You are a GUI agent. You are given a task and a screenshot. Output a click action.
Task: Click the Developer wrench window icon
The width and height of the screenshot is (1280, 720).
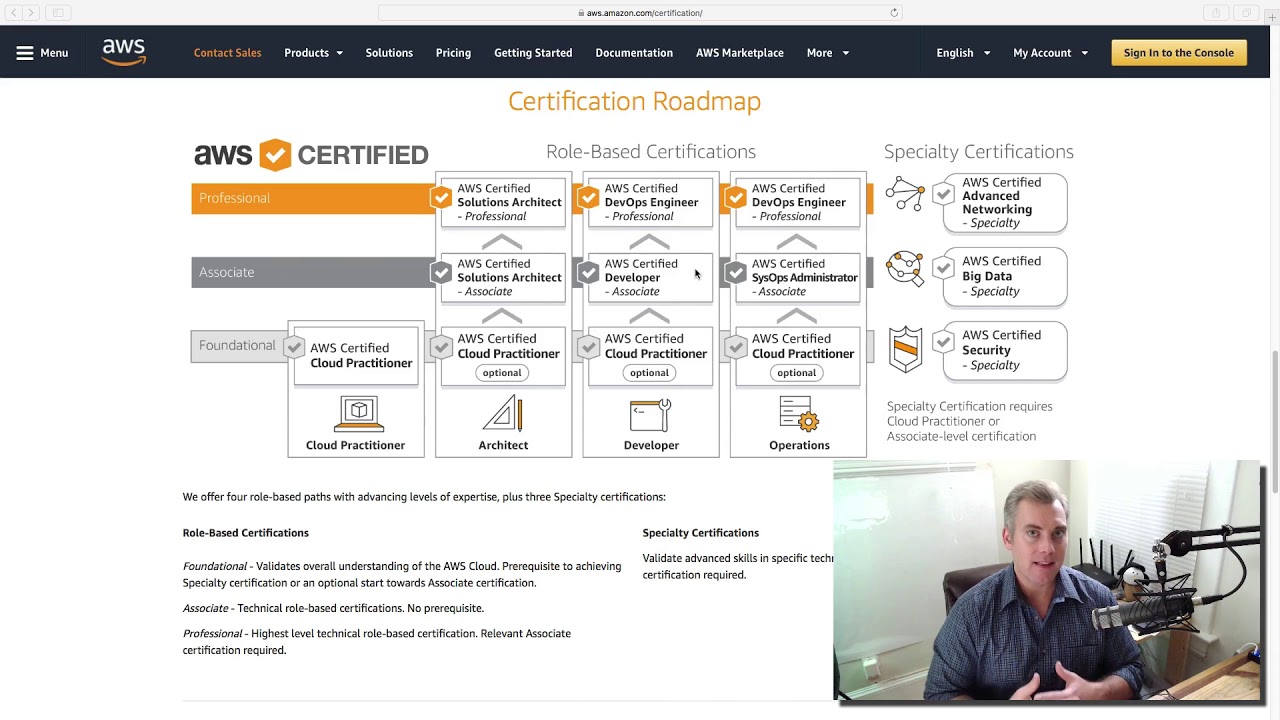click(650, 414)
